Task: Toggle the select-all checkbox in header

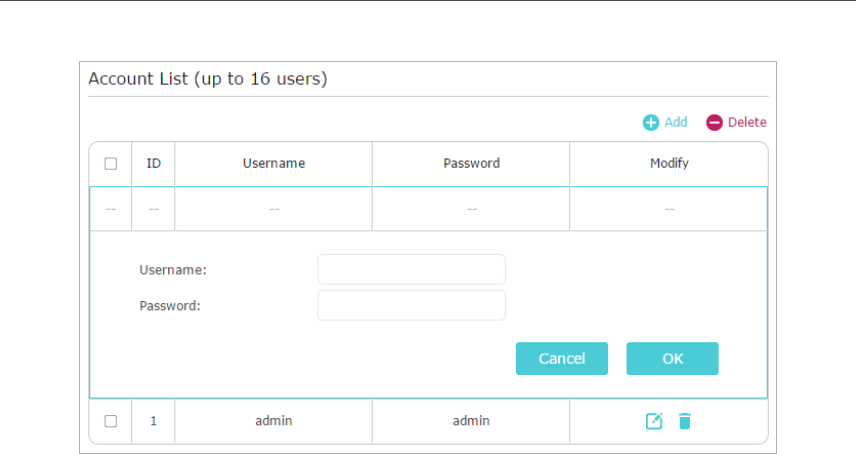Action: 111,163
